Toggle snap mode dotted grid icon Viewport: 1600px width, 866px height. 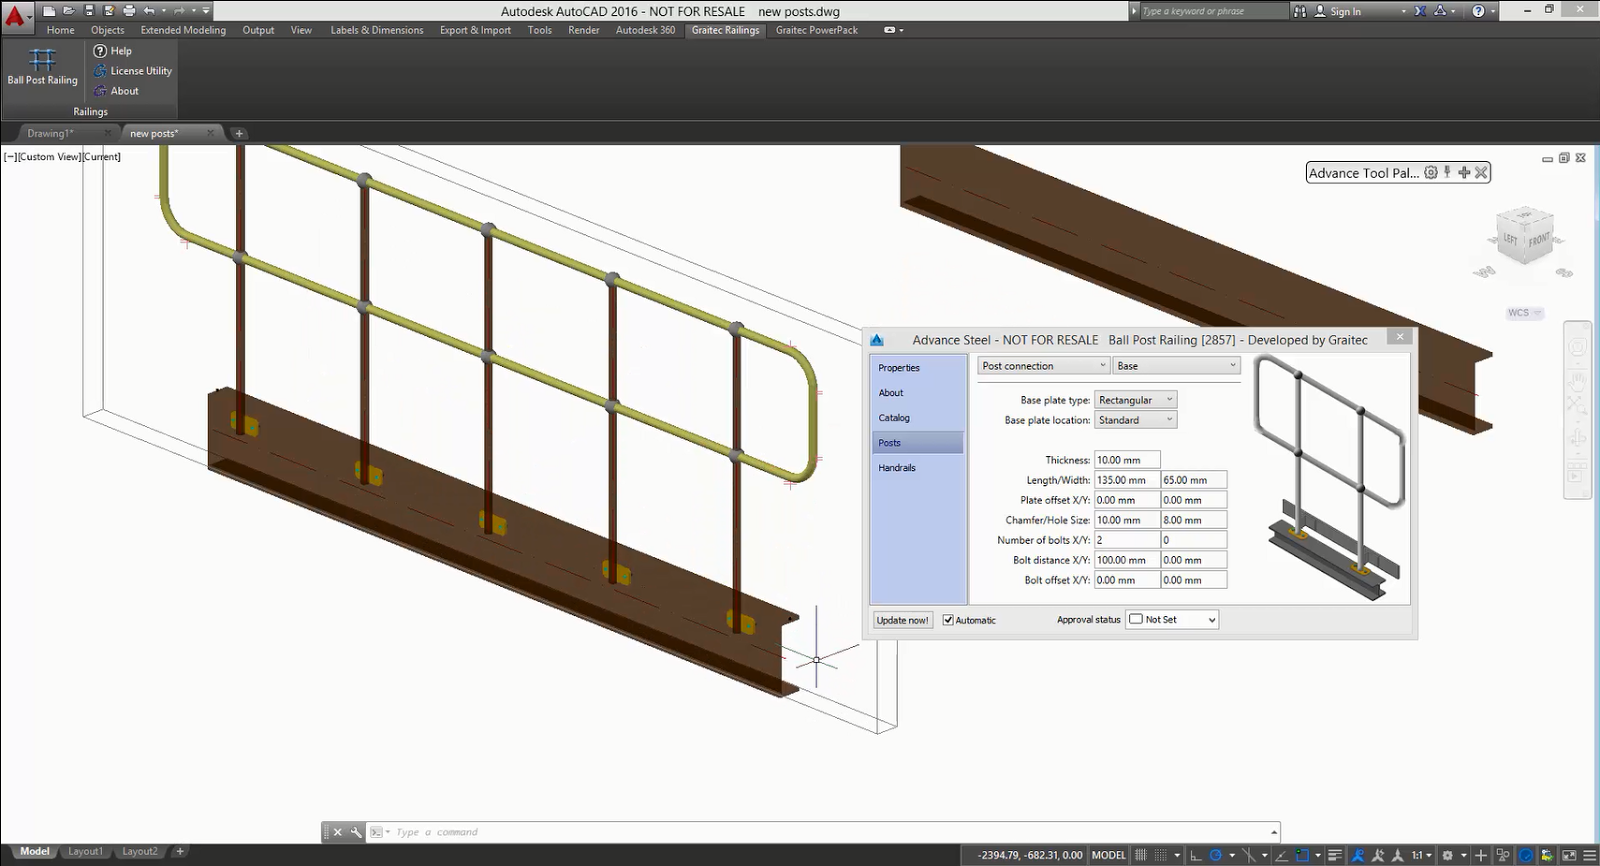pyautogui.click(x=1161, y=855)
